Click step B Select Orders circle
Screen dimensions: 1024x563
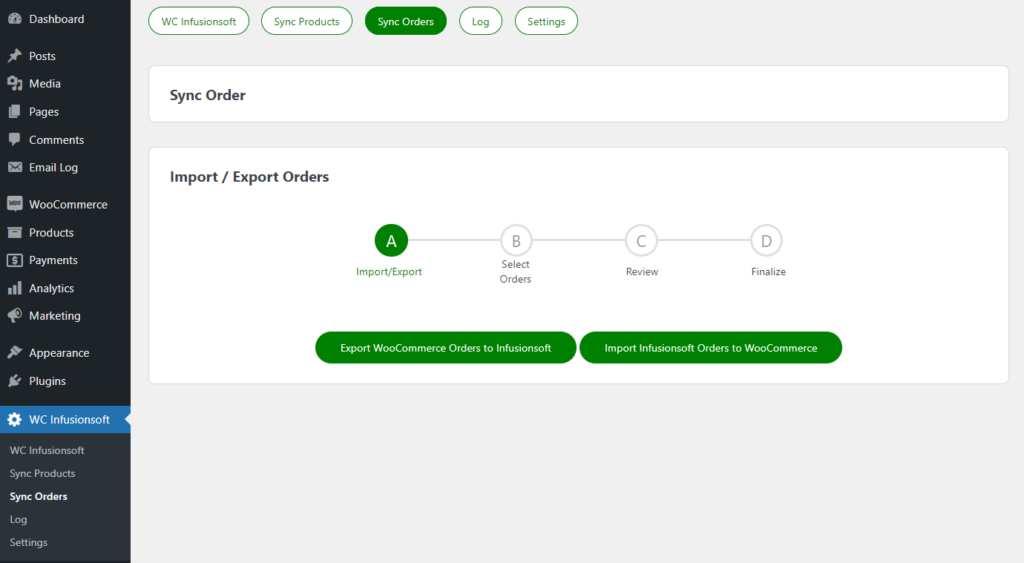[516, 241]
